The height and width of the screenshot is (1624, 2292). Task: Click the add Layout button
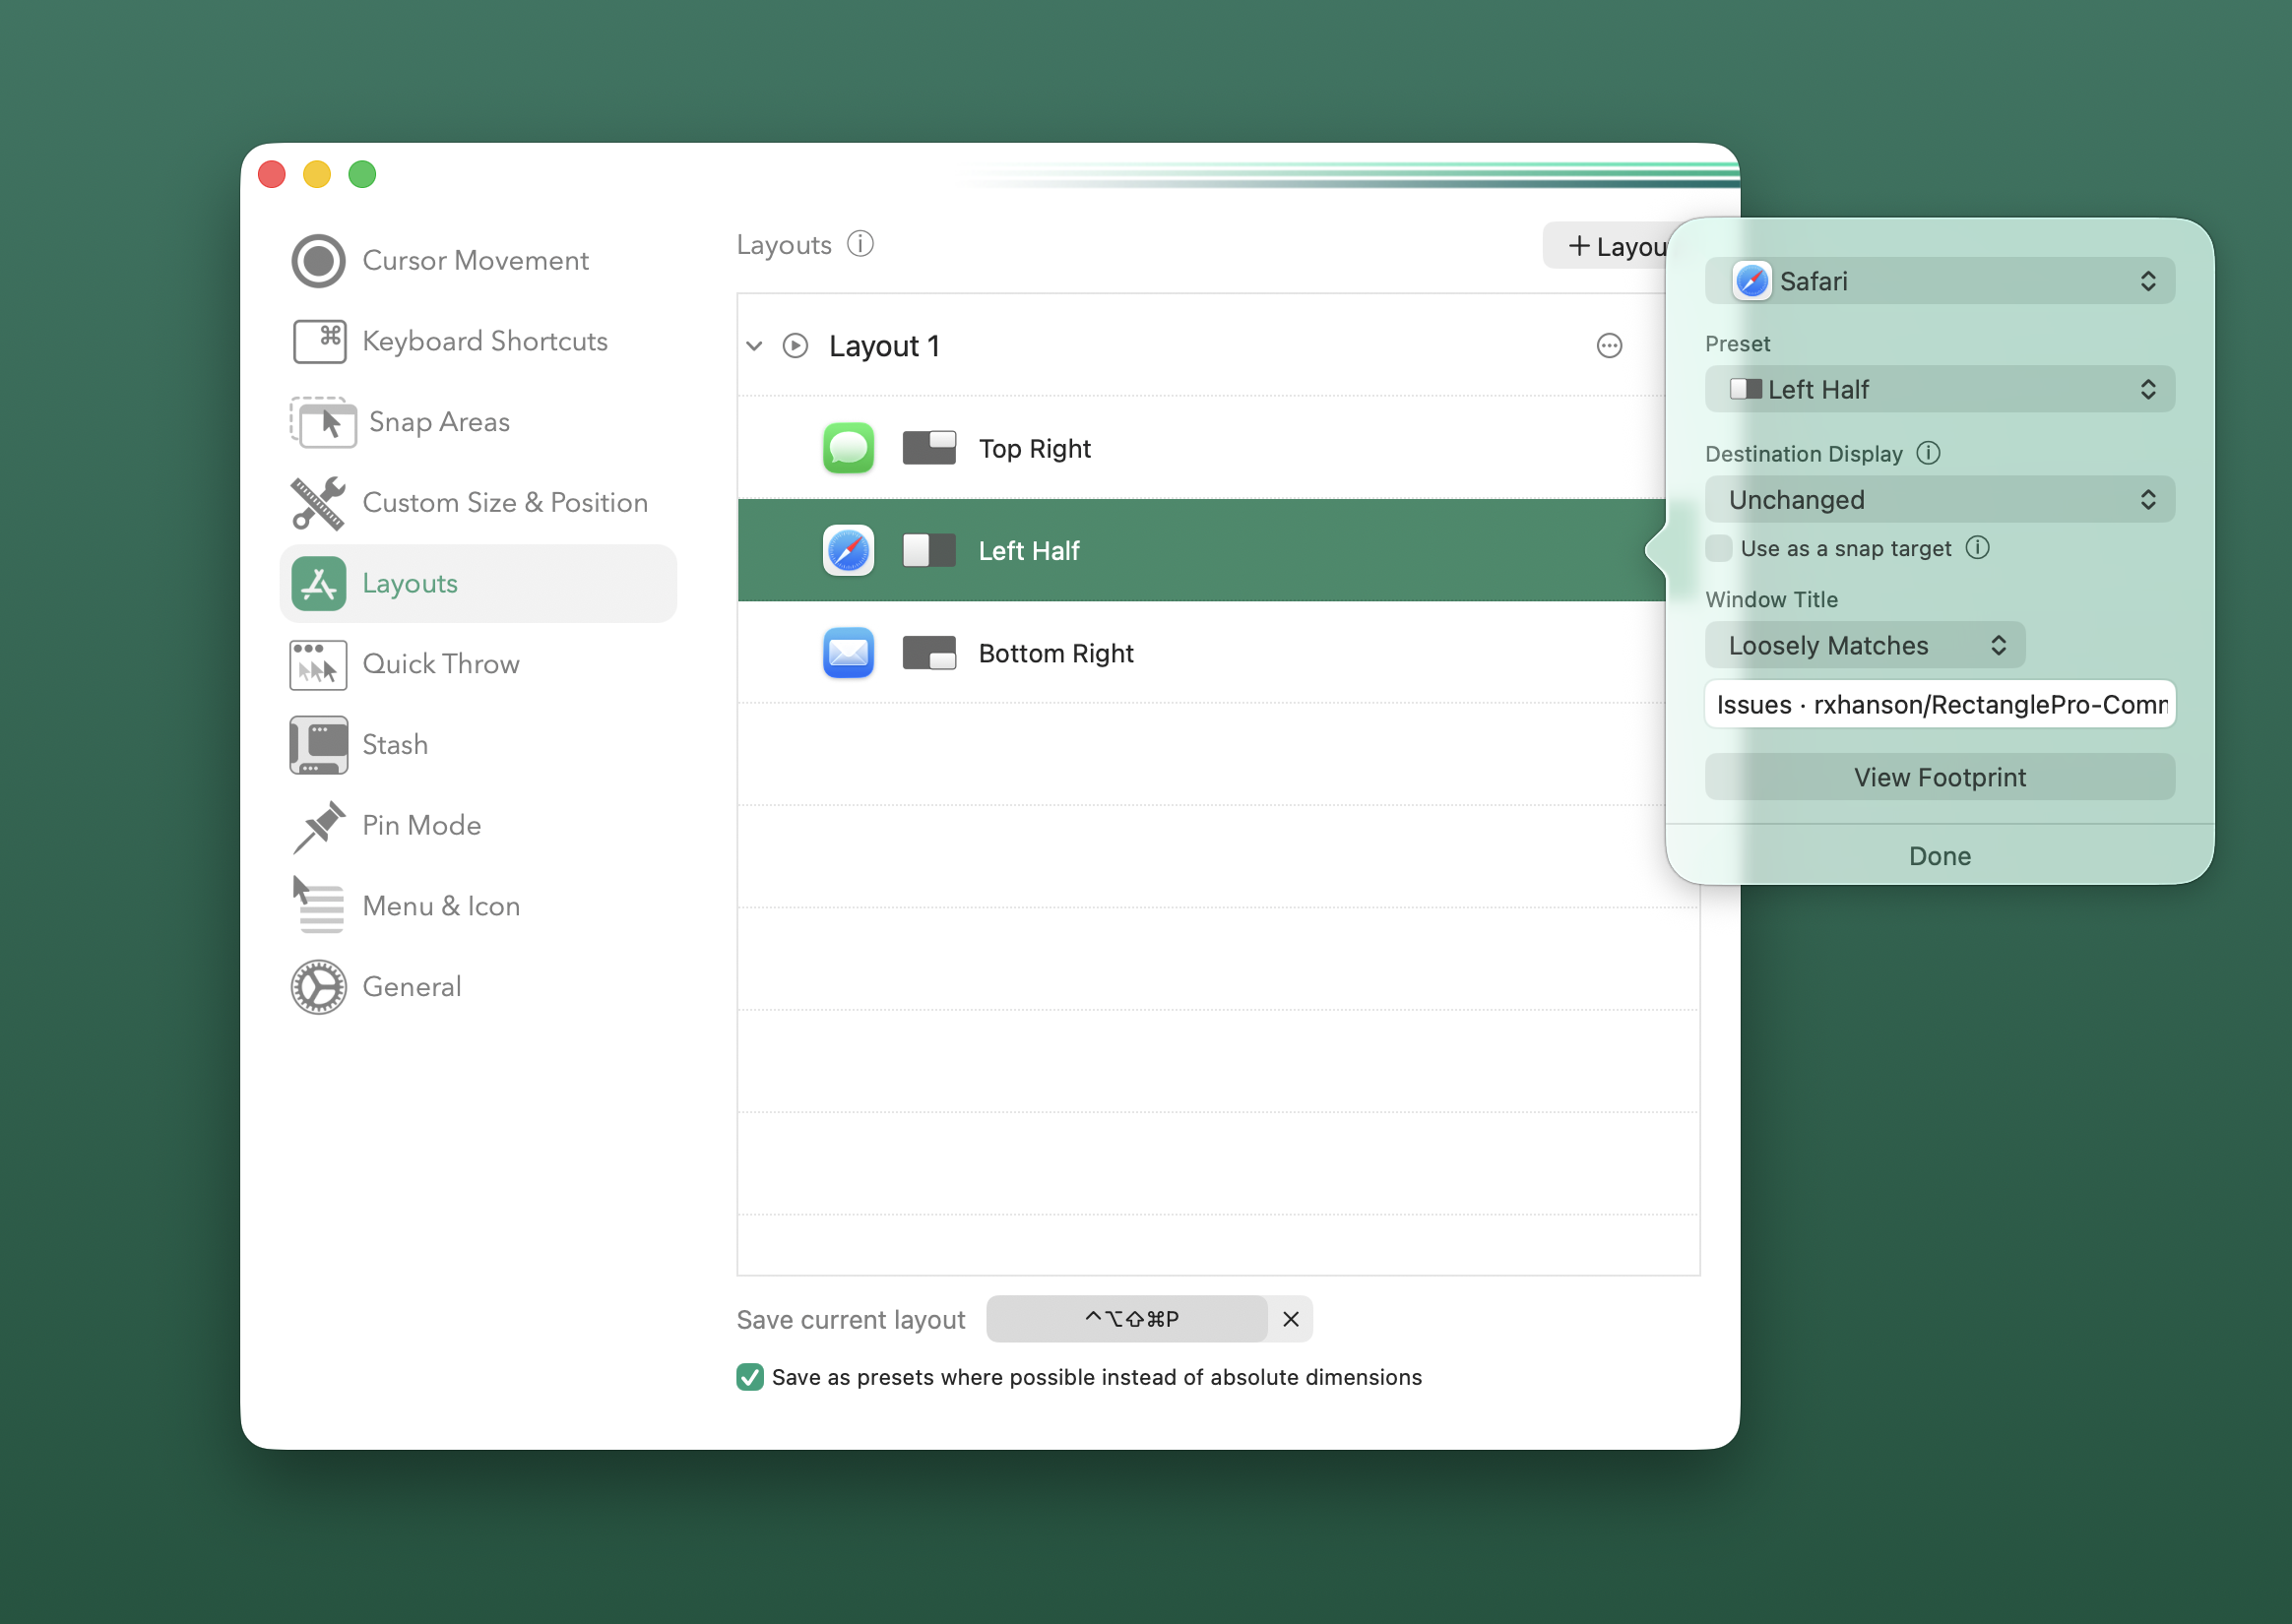tap(1605, 246)
